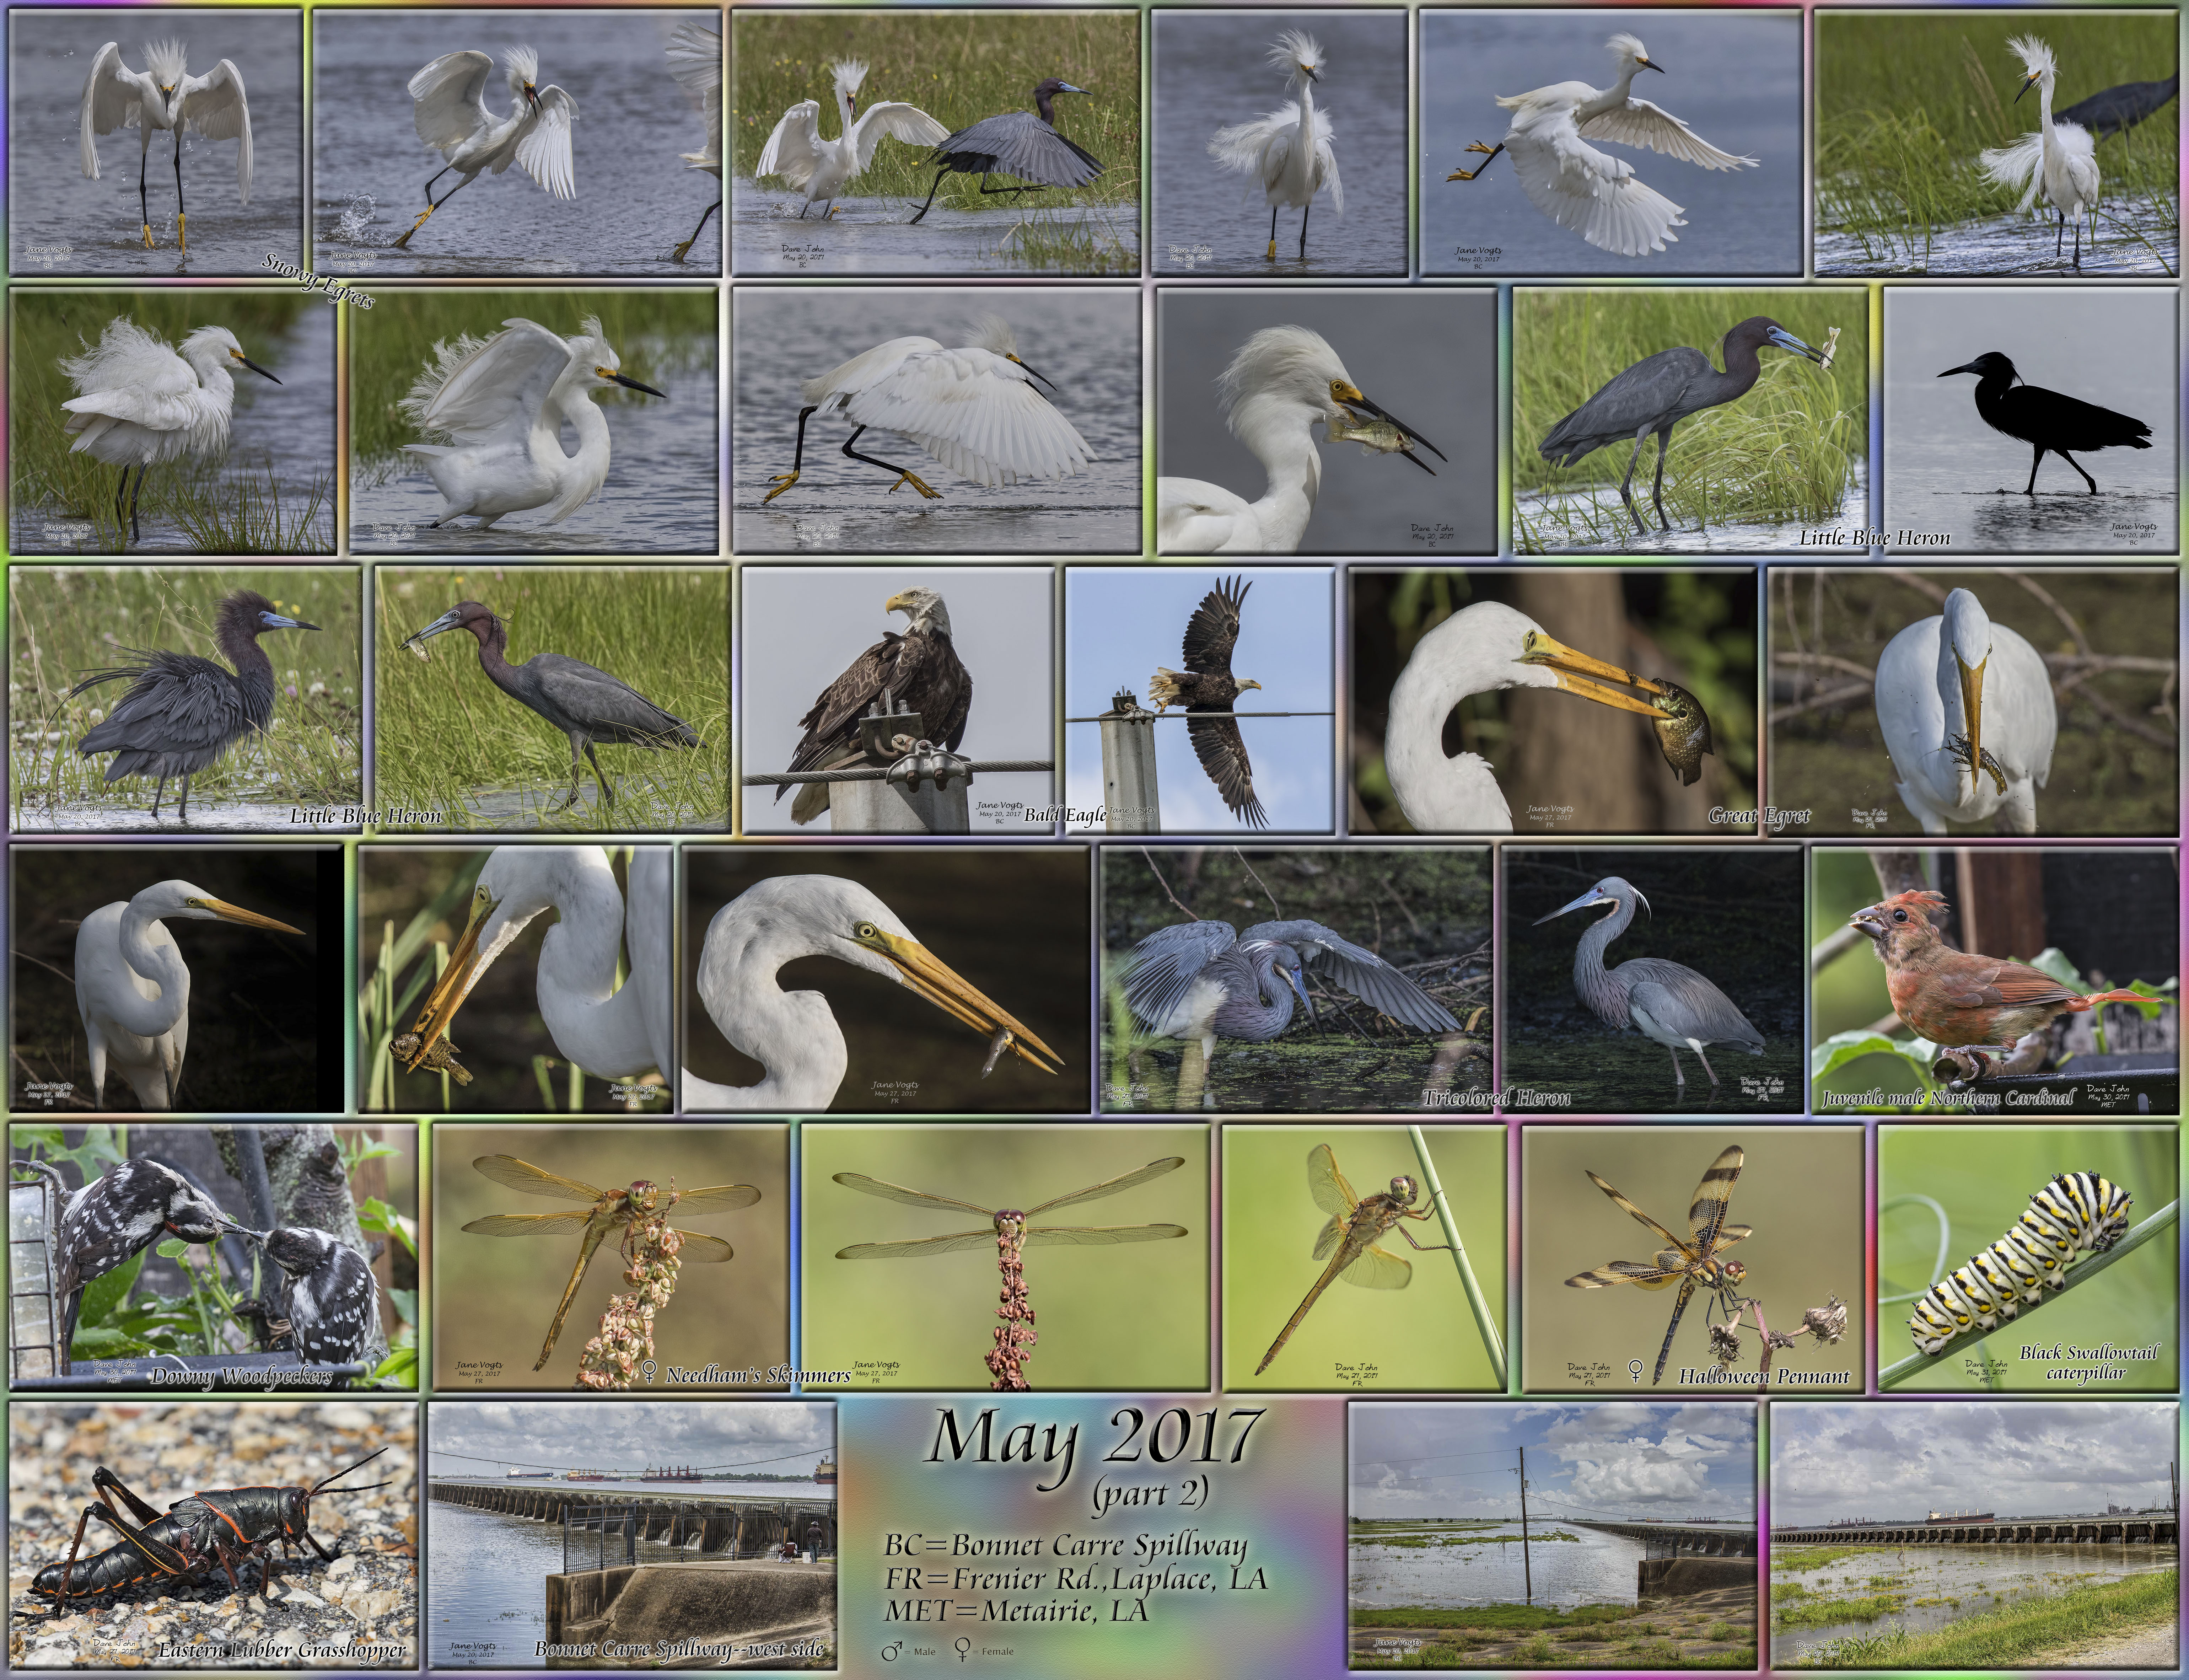Click female symbol beside Needham's Skimmers label
Image resolution: width=2189 pixels, height=1680 pixels.
(648, 1372)
